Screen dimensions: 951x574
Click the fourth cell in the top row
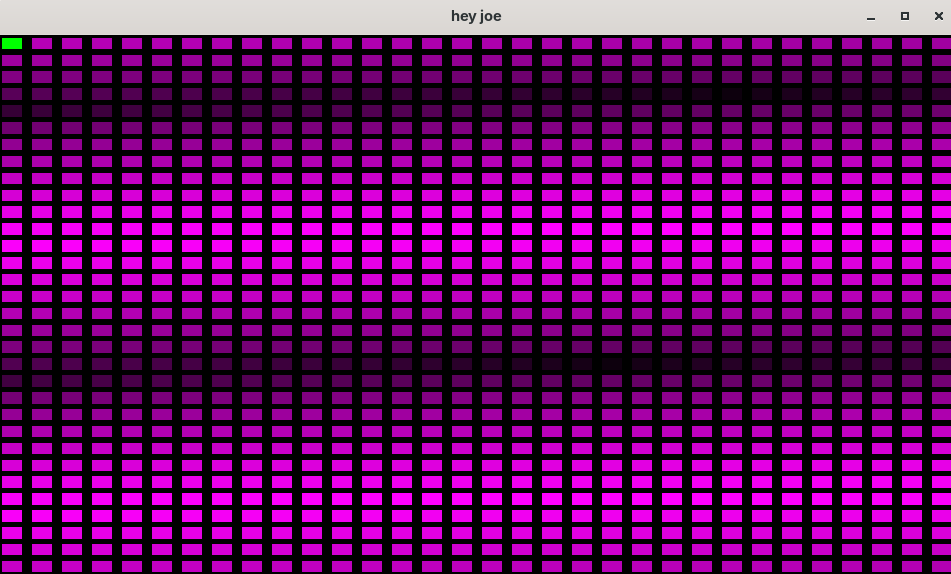tap(102, 43)
